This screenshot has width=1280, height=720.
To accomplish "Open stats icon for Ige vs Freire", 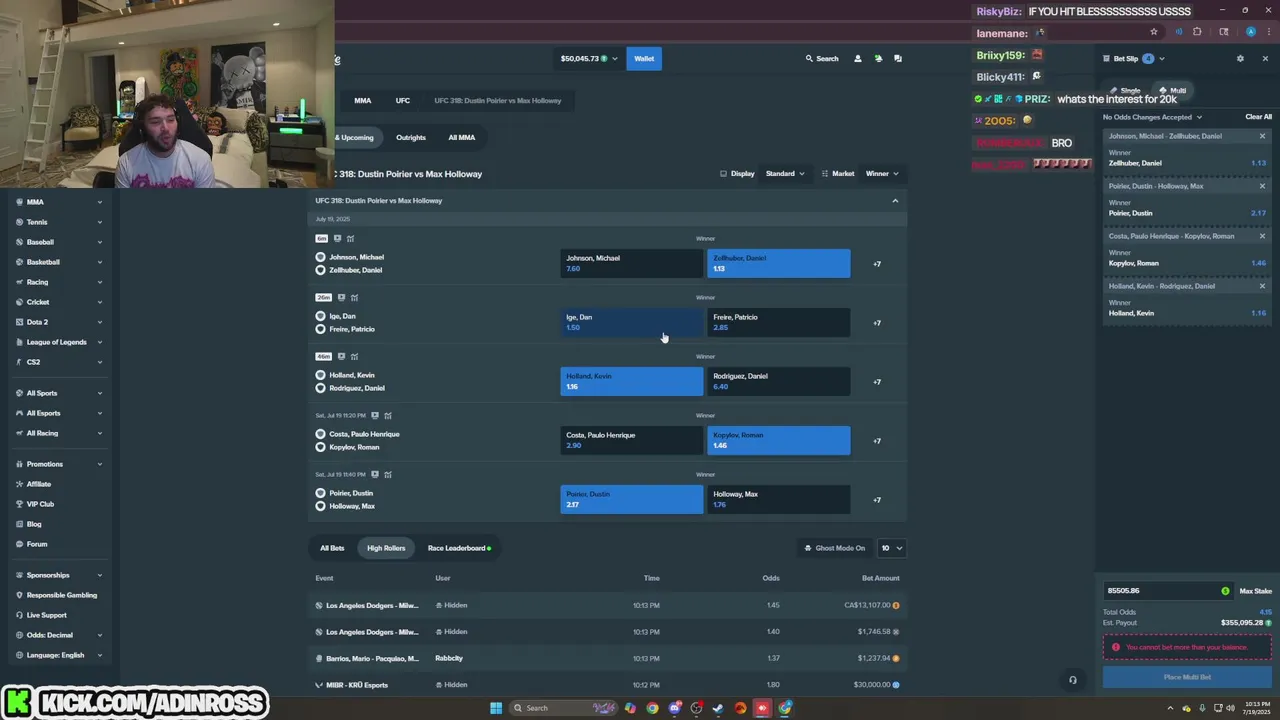I will point(354,297).
